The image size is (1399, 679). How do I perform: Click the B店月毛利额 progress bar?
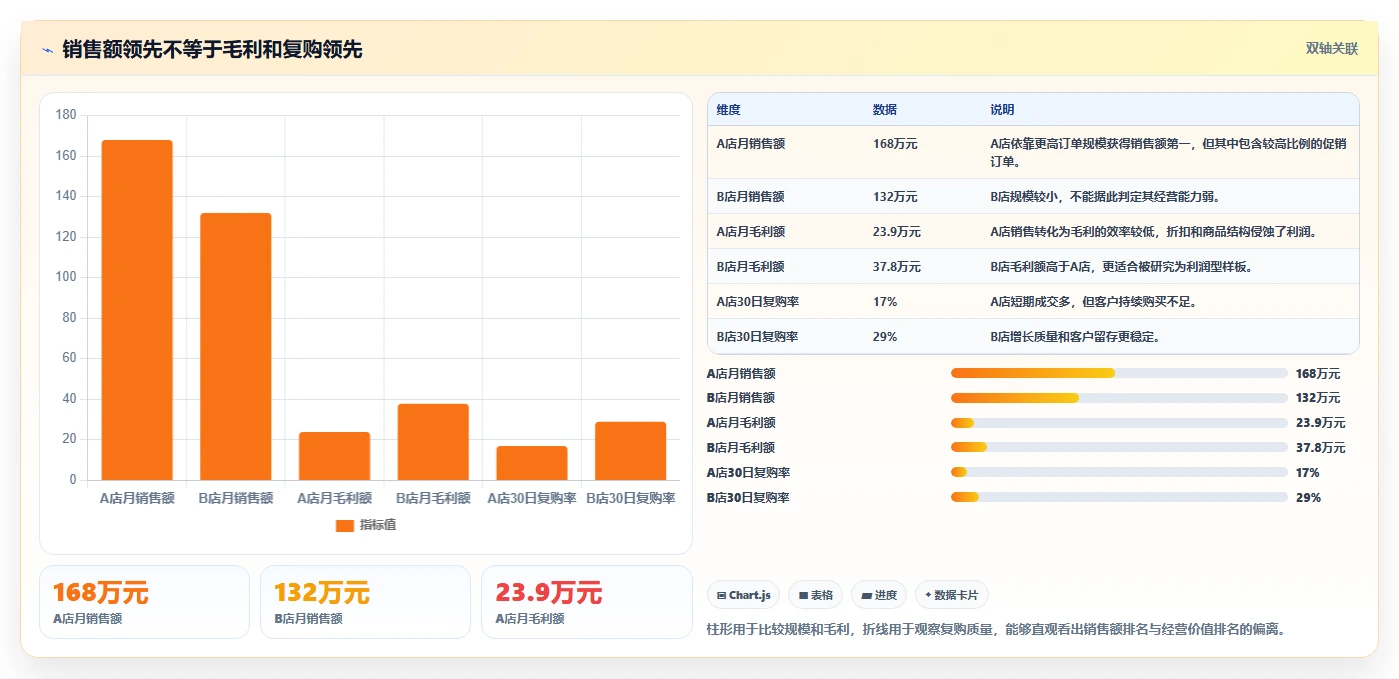1119,447
